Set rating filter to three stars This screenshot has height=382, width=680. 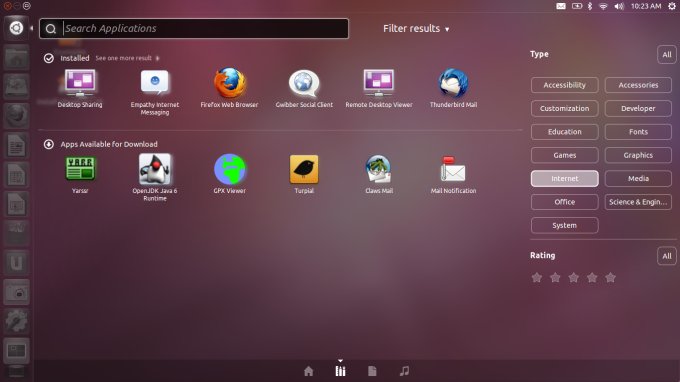point(573,278)
